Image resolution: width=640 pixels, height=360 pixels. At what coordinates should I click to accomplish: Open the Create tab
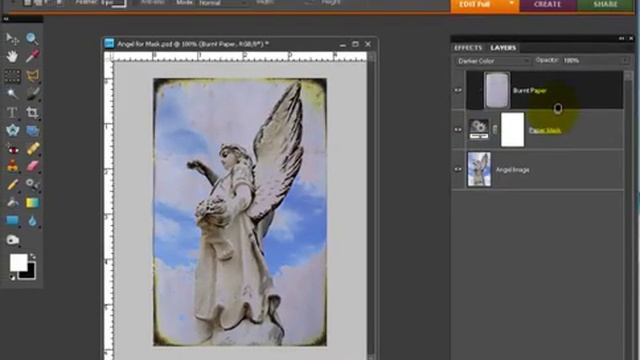[548, 4]
